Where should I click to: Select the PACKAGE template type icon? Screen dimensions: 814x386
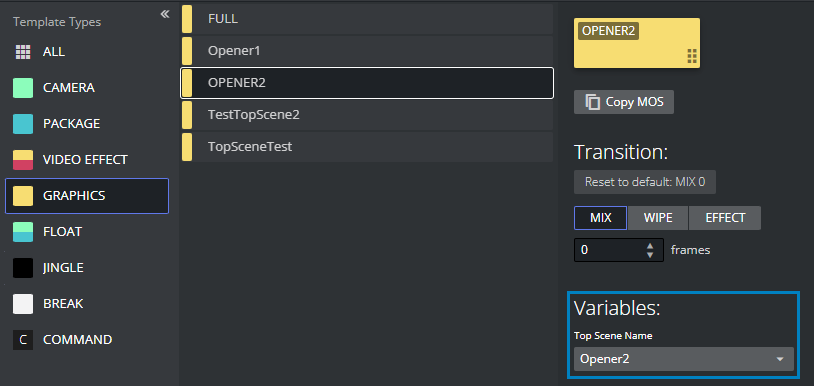(23, 124)
